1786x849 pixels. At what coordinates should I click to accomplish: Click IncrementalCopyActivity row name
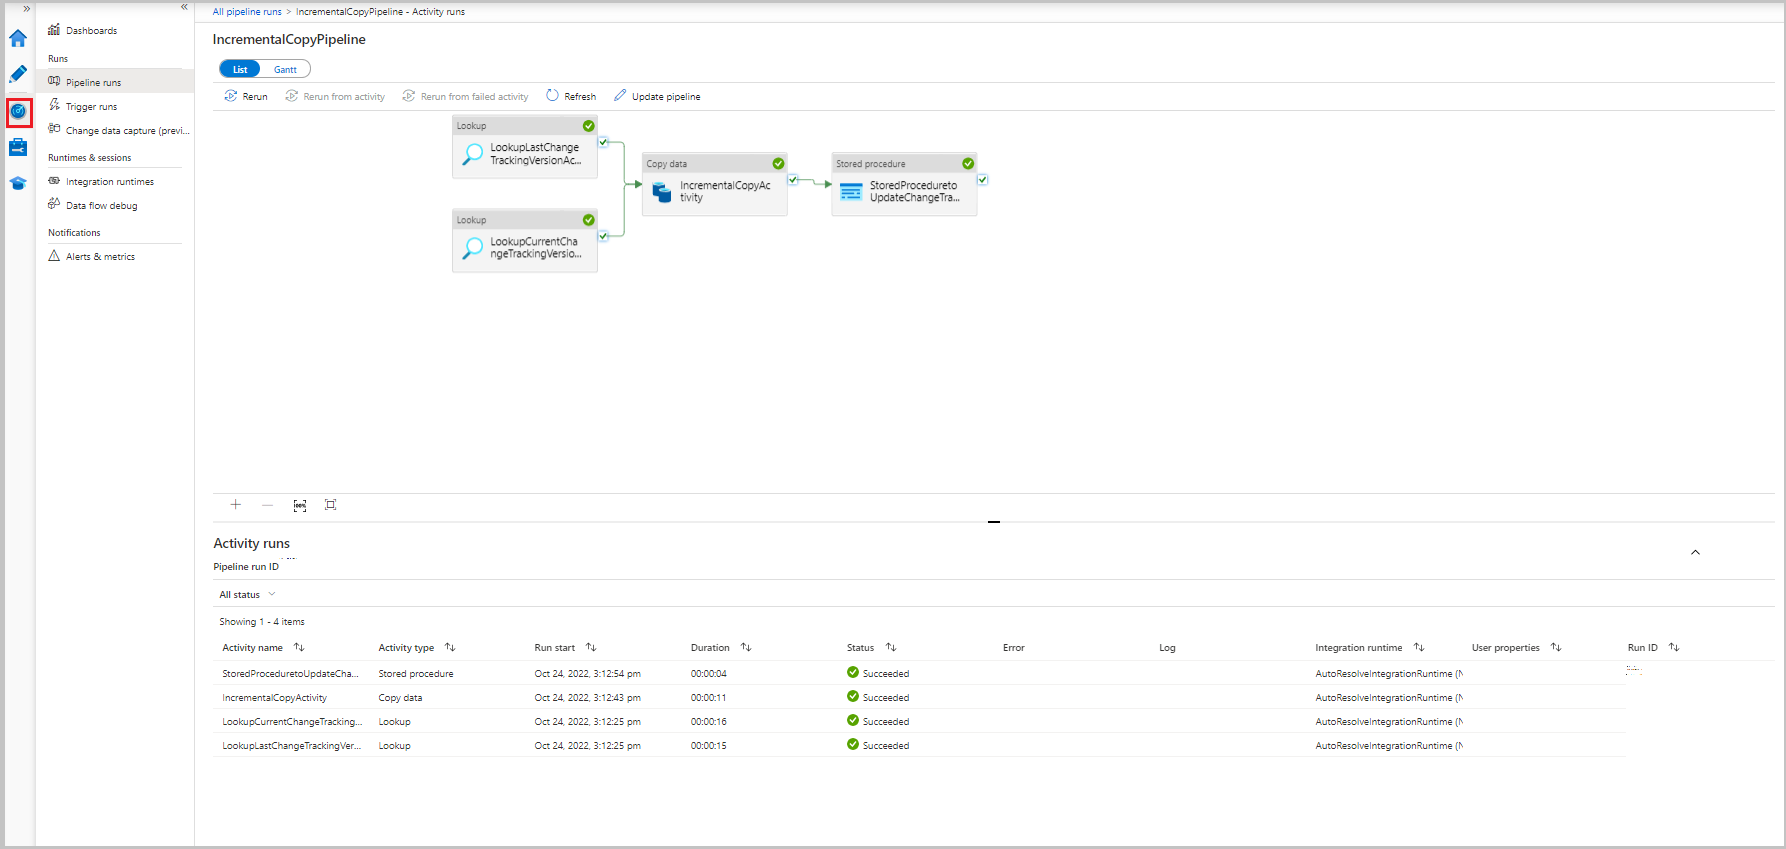tap(274, 698)
